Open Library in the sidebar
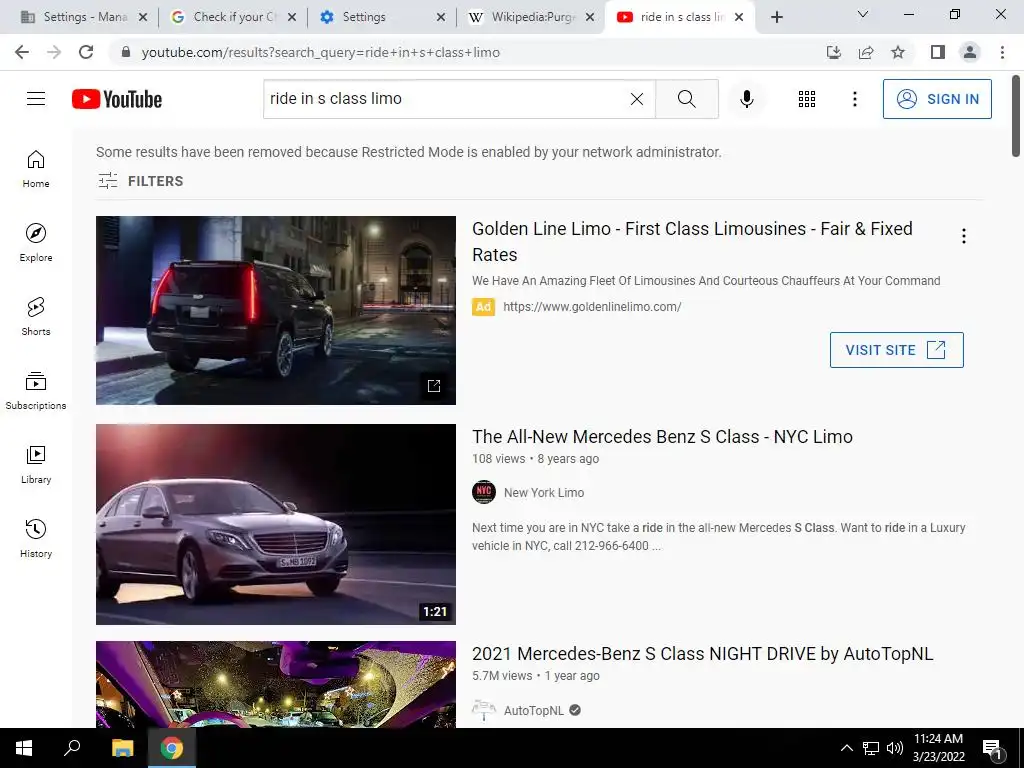The width and height of the screenshot is (1024, 768). 36,464
